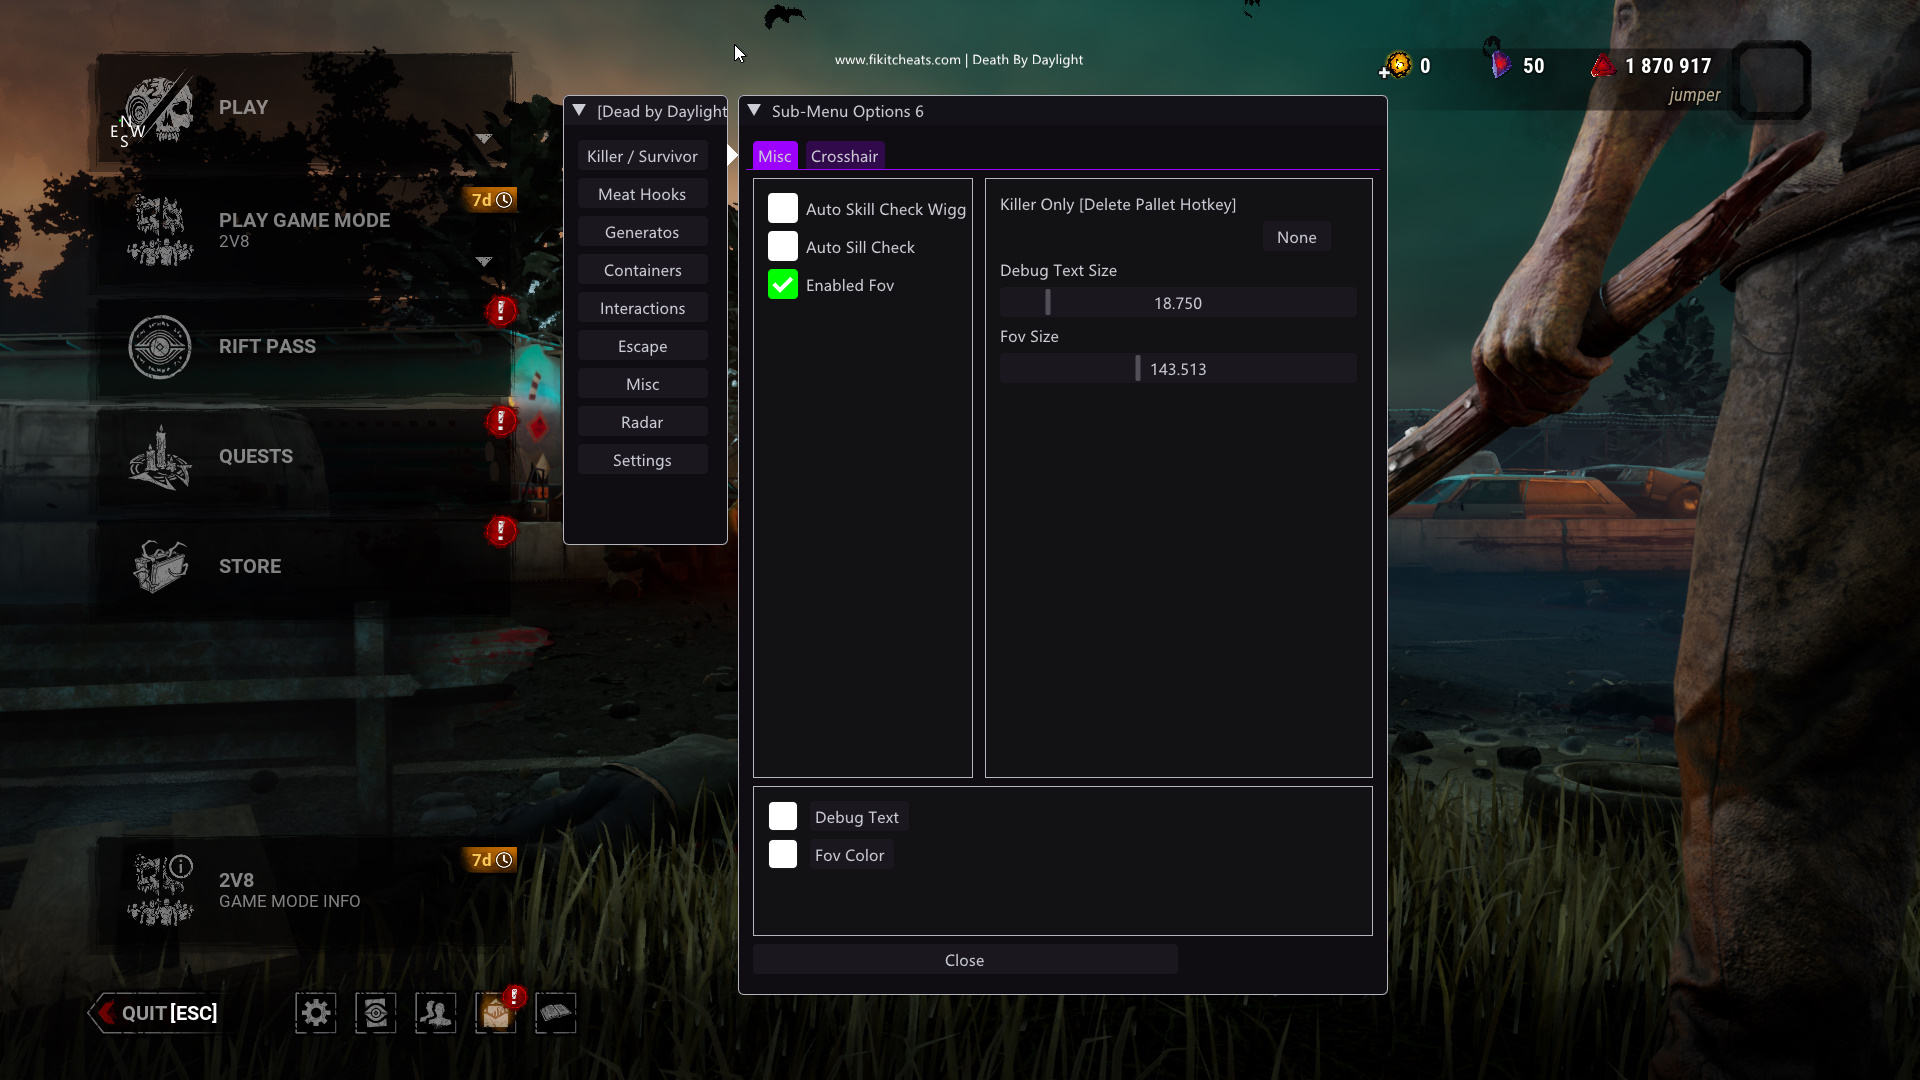Click the Rift Pass emblem icon
Image resolution: width=1920 pixels, height=1080 pixels.
(160, 347)
